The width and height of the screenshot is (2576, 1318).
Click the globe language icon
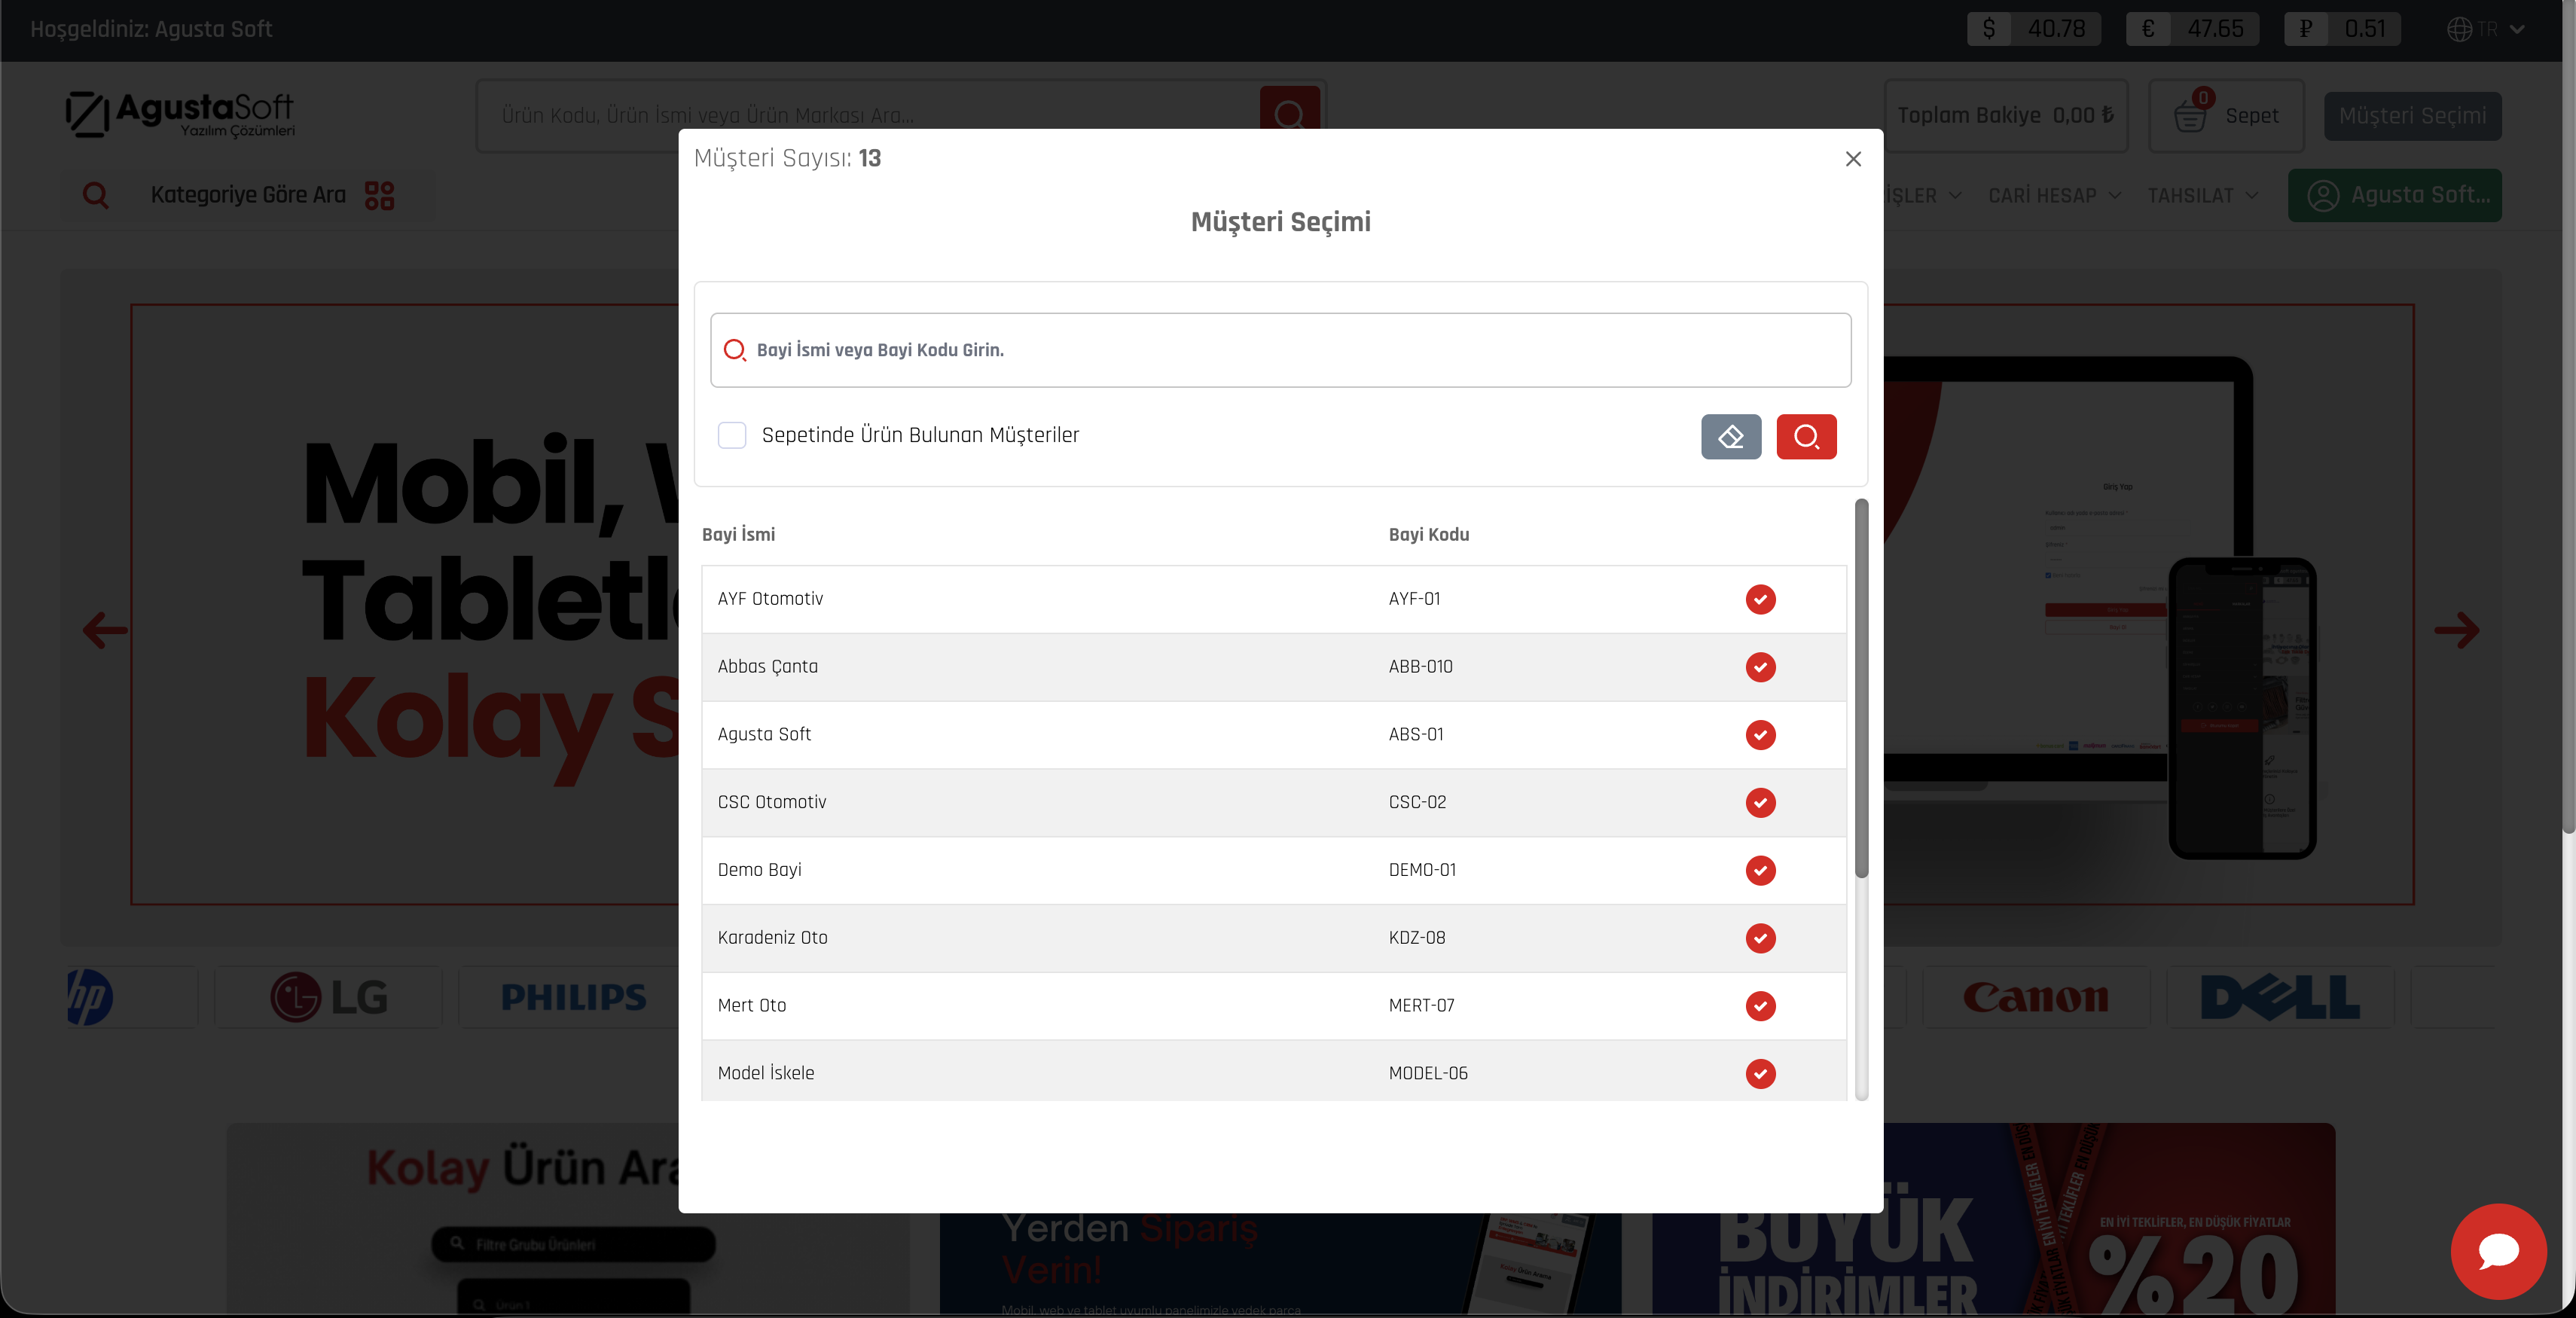point(2459,29)
